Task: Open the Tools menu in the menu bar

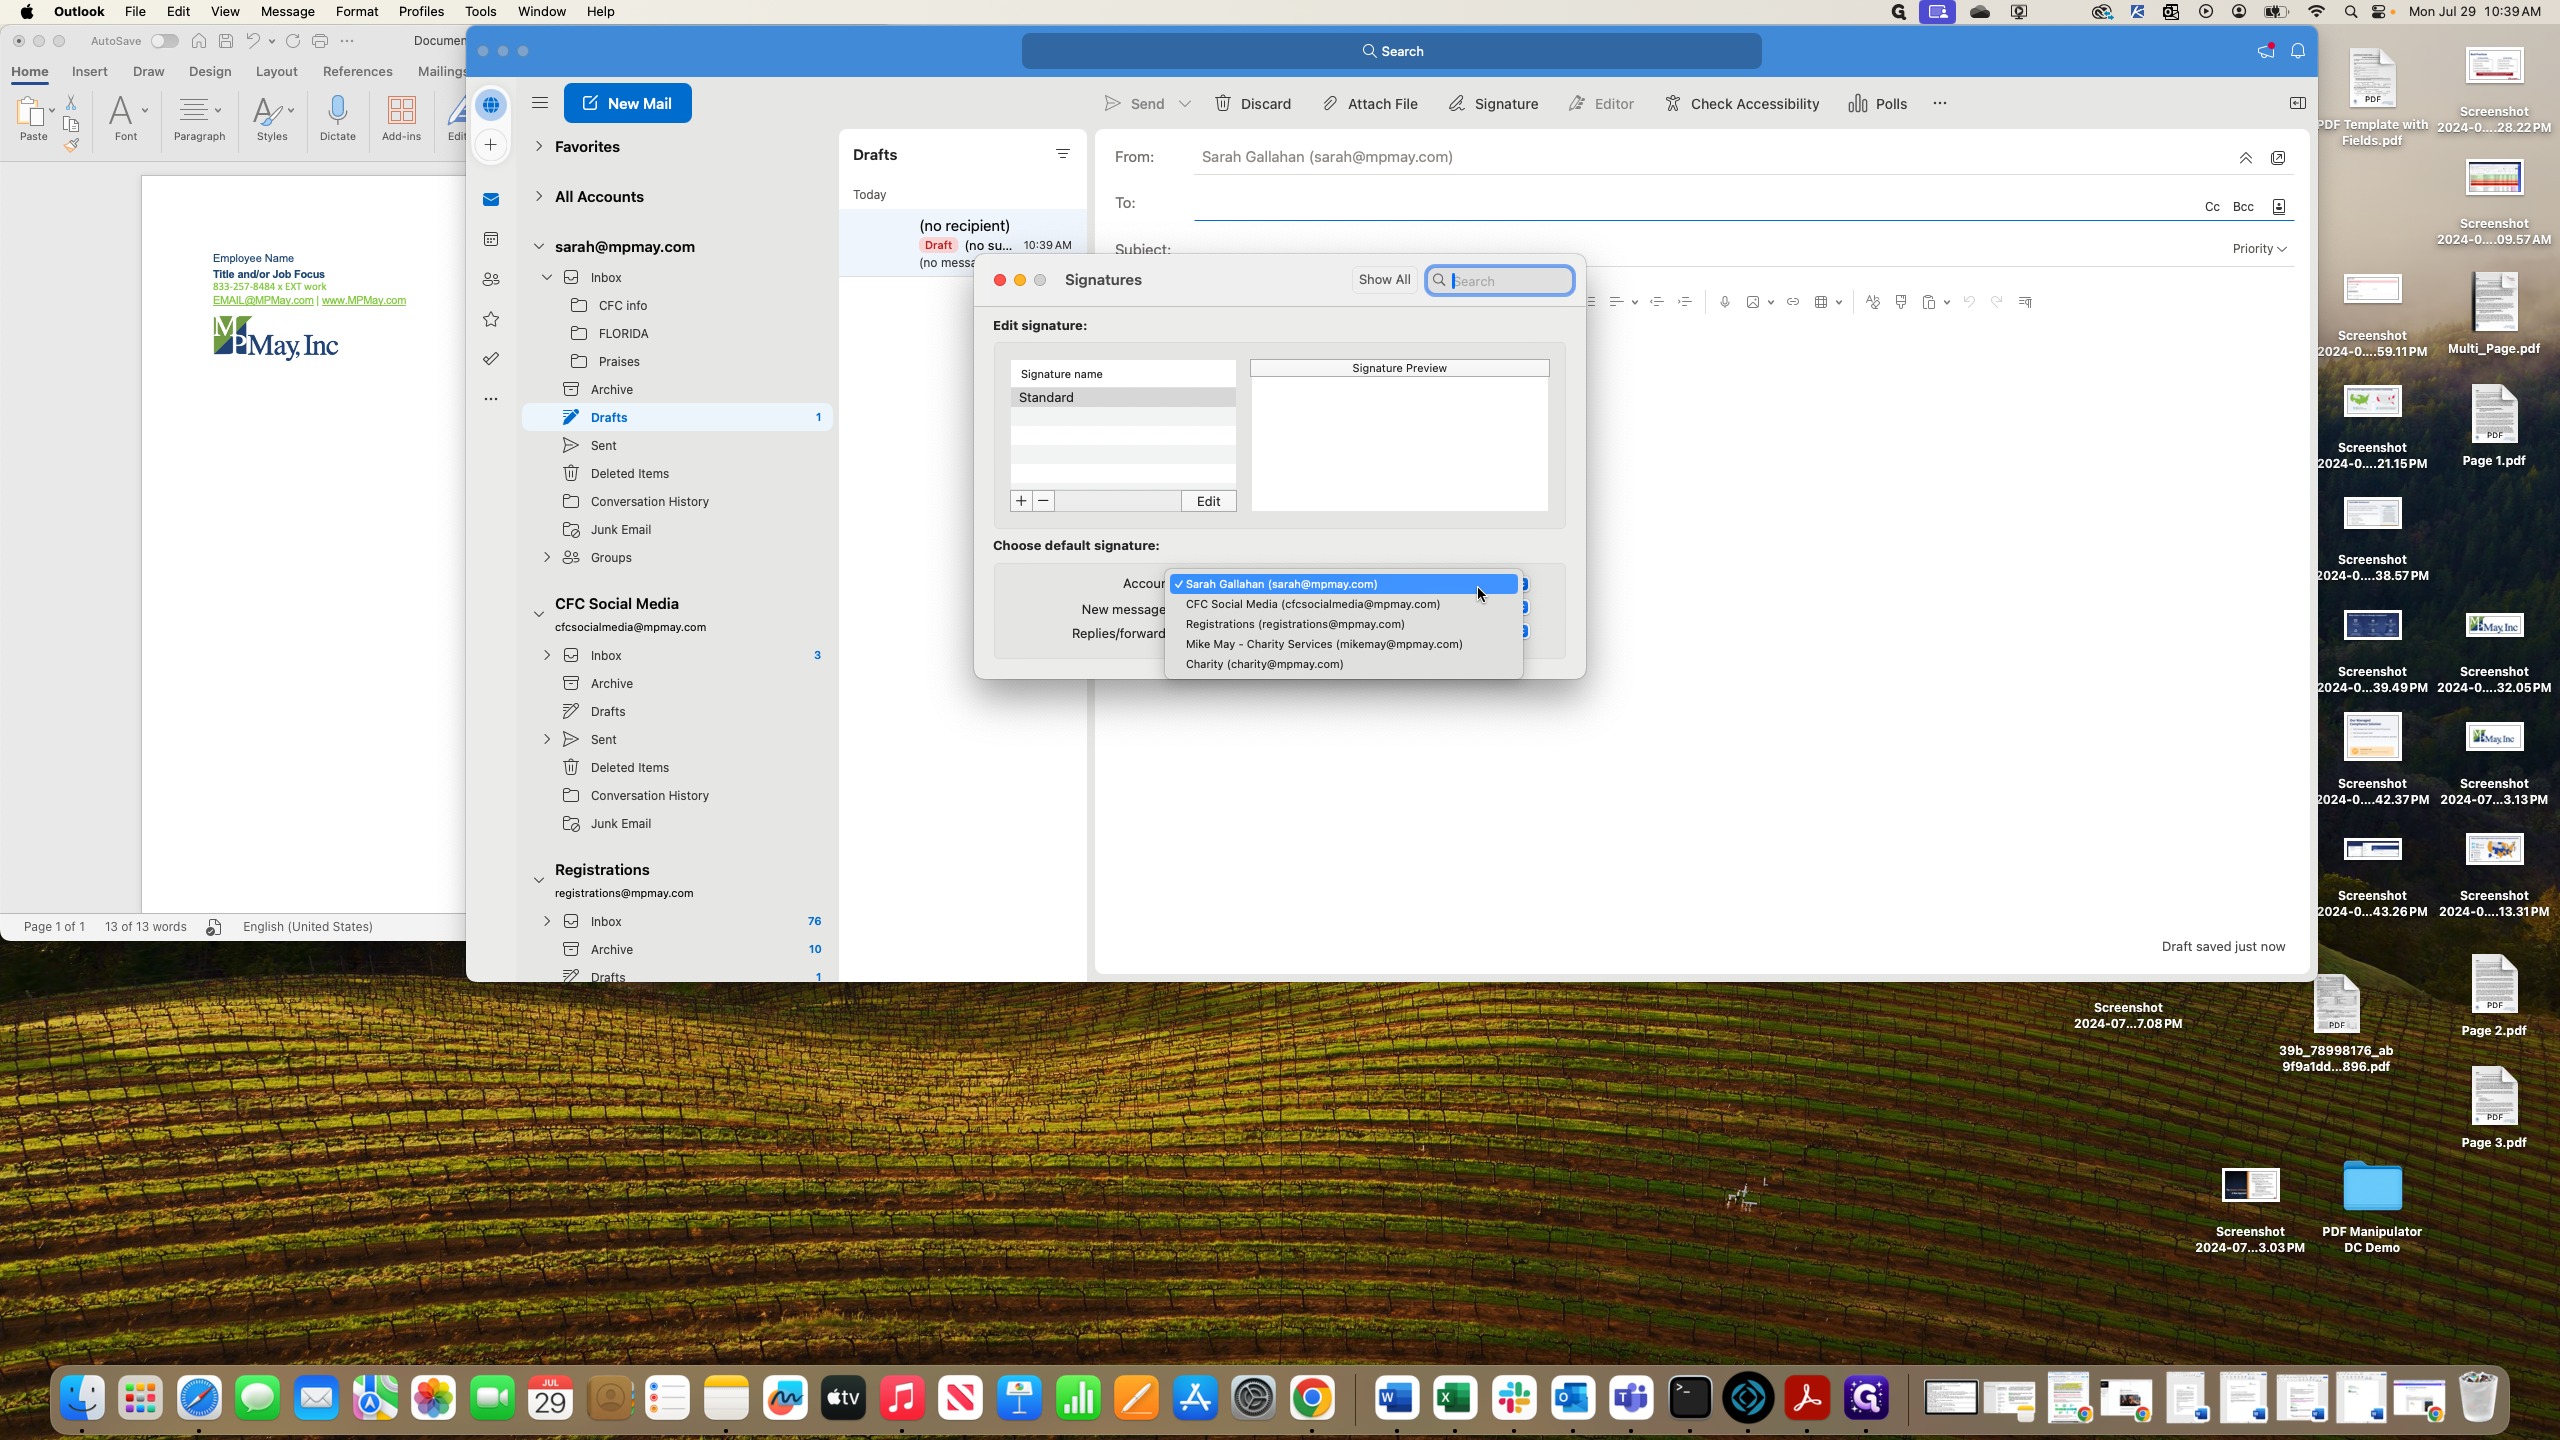Action: coord(480,12)
